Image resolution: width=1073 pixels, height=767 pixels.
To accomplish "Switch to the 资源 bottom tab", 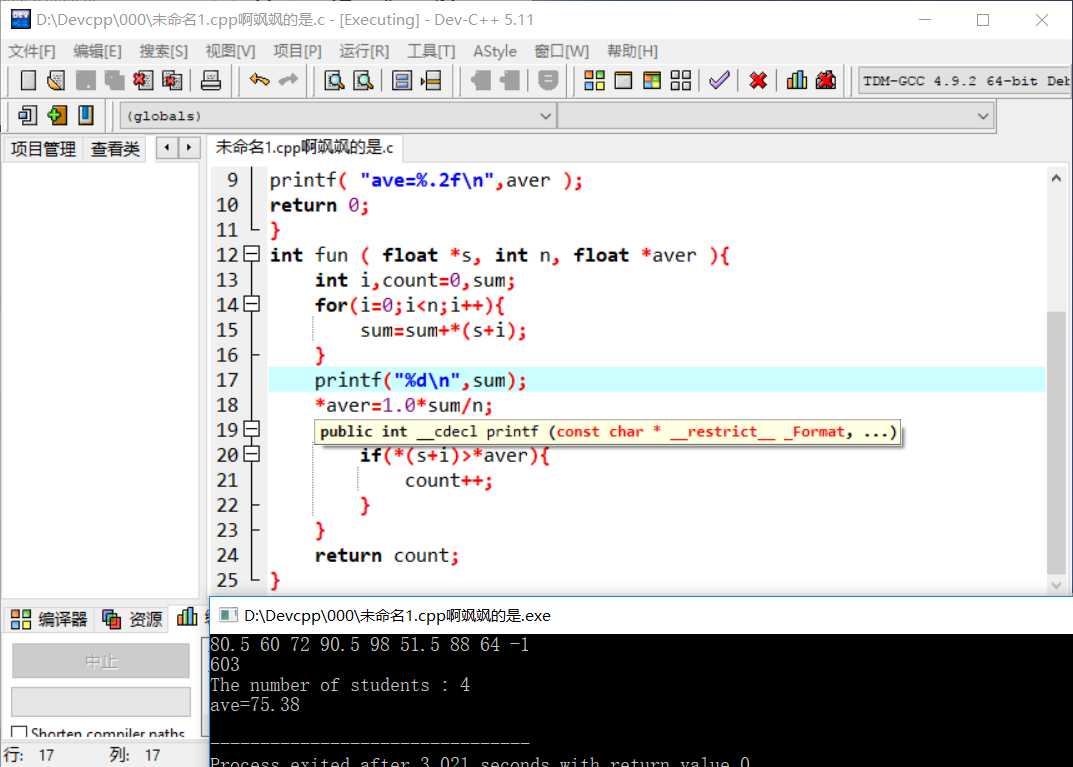I will 132,619.
